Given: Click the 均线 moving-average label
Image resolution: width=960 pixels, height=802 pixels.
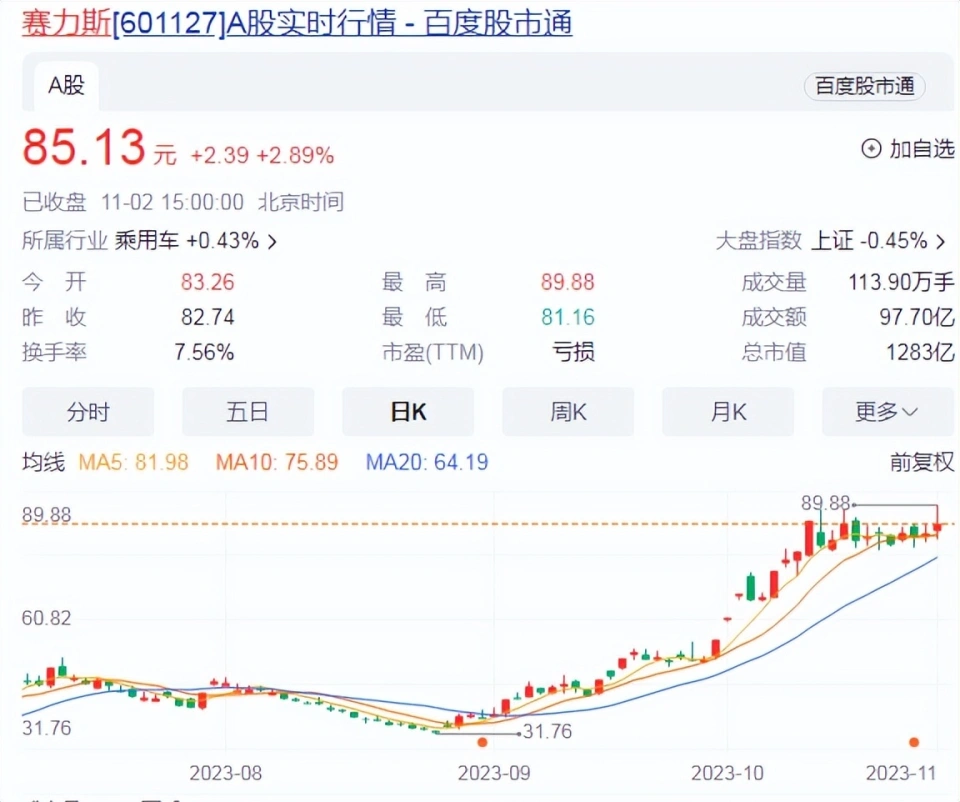Looking at the screenshot, I should tap(43, 462).
